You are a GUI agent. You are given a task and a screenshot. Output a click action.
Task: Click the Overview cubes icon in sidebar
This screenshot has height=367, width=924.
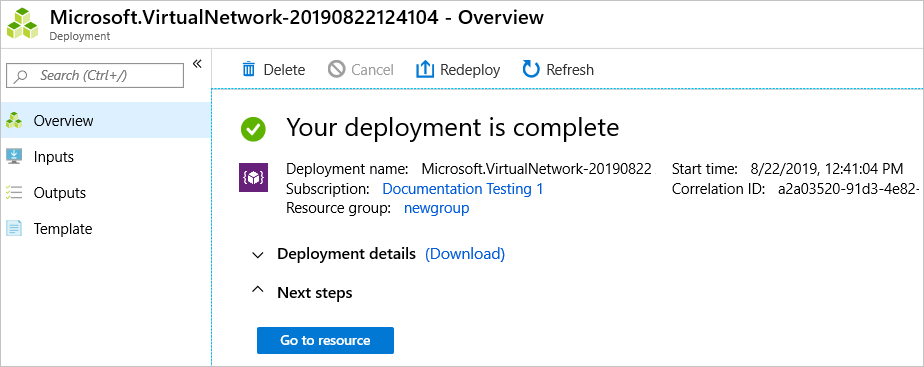[x=14, y=120]
